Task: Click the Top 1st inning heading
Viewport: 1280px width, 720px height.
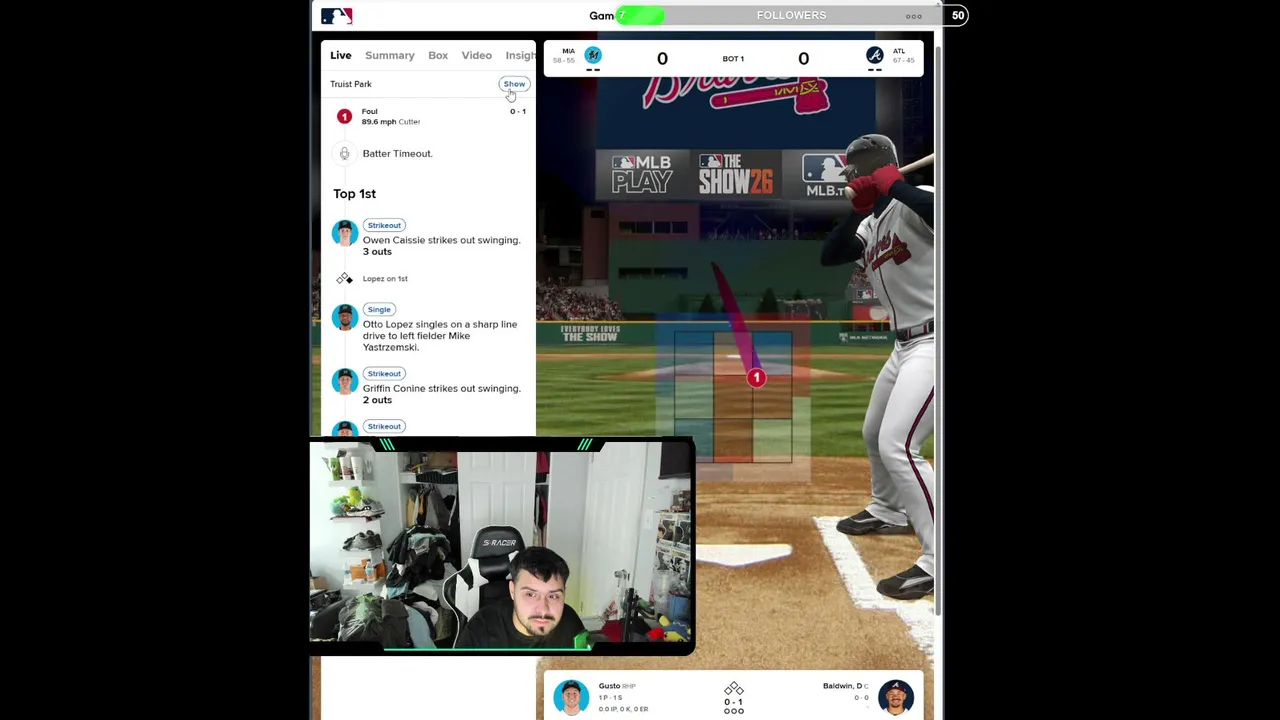Action: tap(354, 194)
